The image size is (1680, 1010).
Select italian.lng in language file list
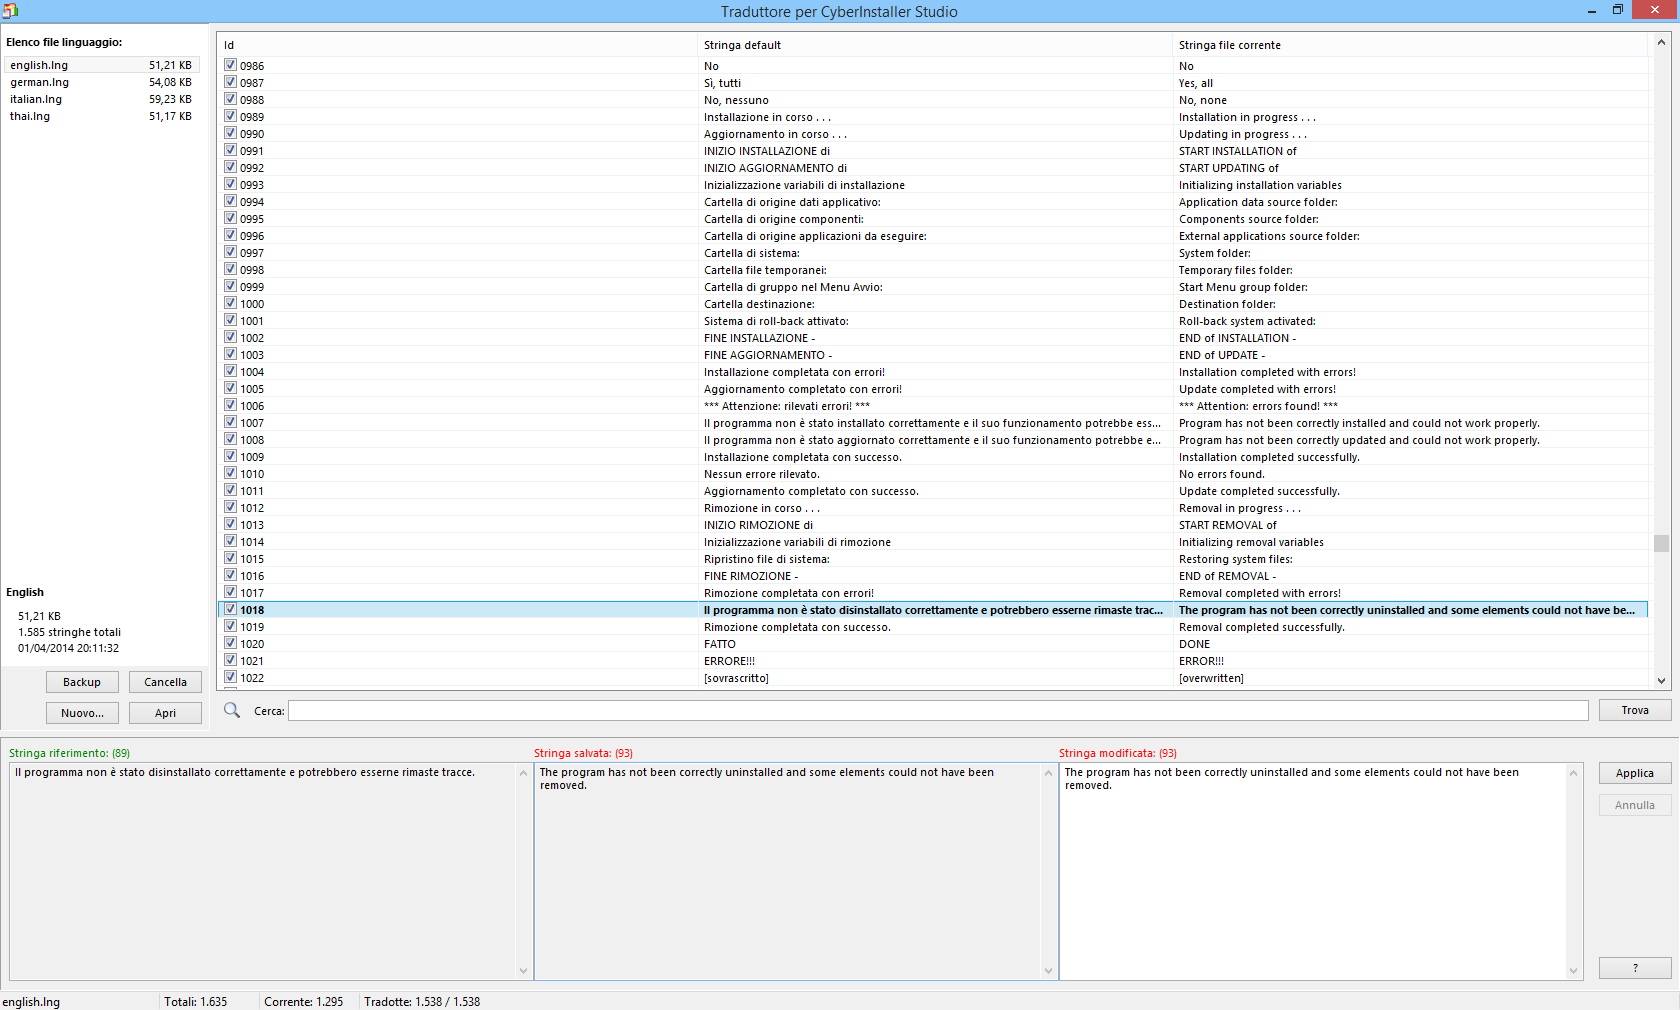(101, 99)
